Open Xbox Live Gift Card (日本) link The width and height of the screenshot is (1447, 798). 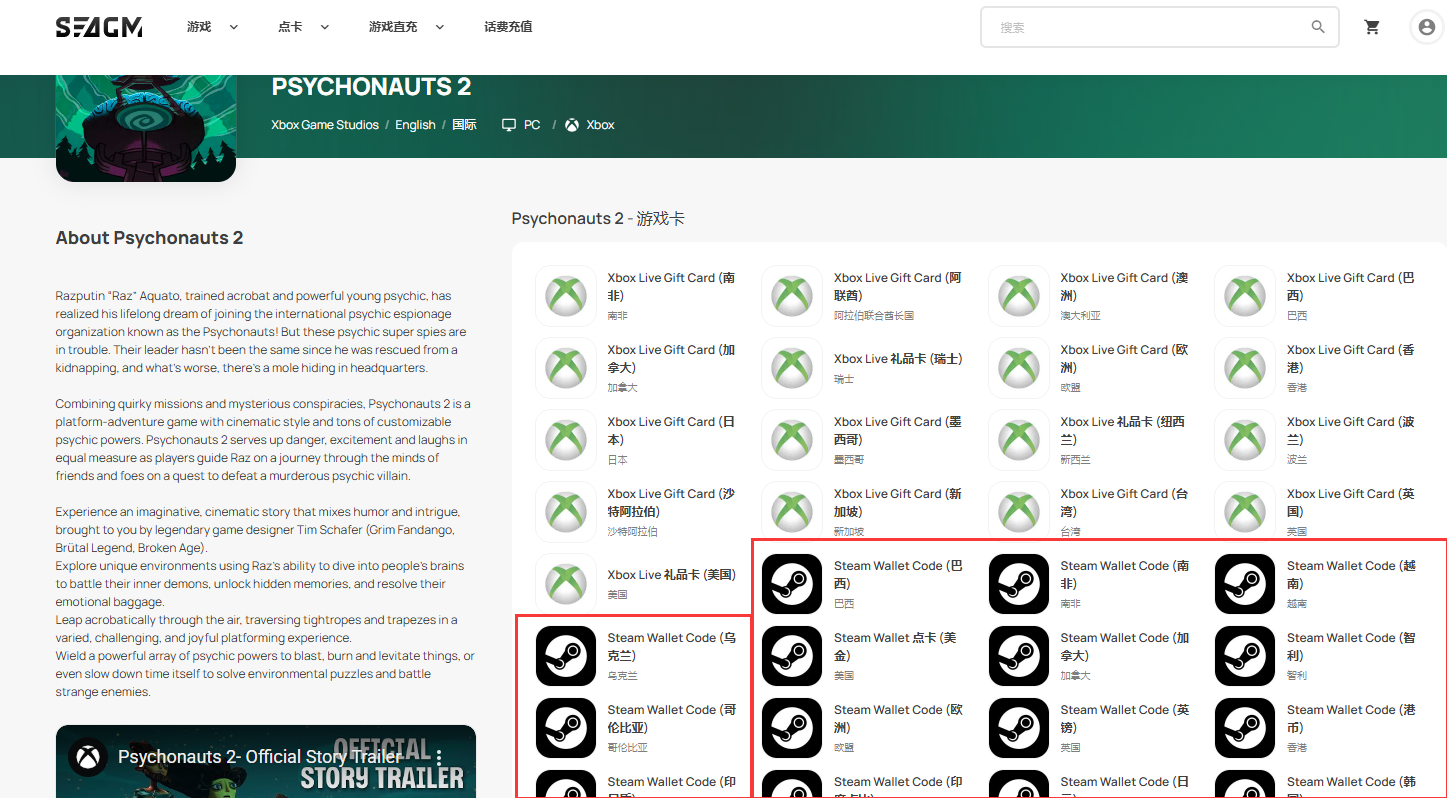click(671, 431)
